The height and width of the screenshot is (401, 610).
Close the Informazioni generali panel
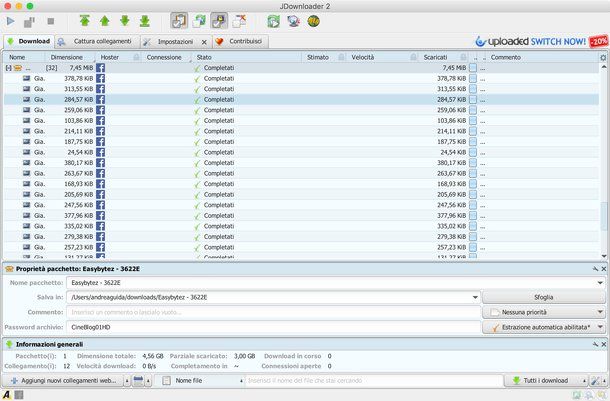[x=604, y=344]
